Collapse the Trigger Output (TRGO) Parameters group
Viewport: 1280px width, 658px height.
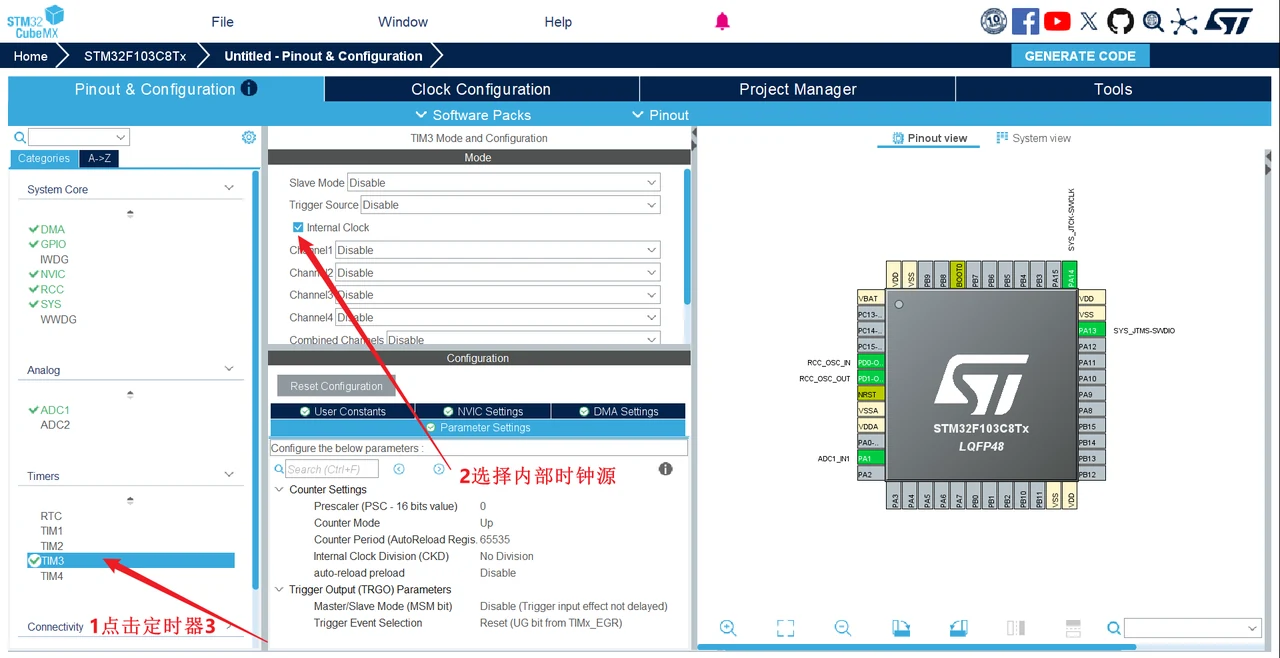coord(280,590)
